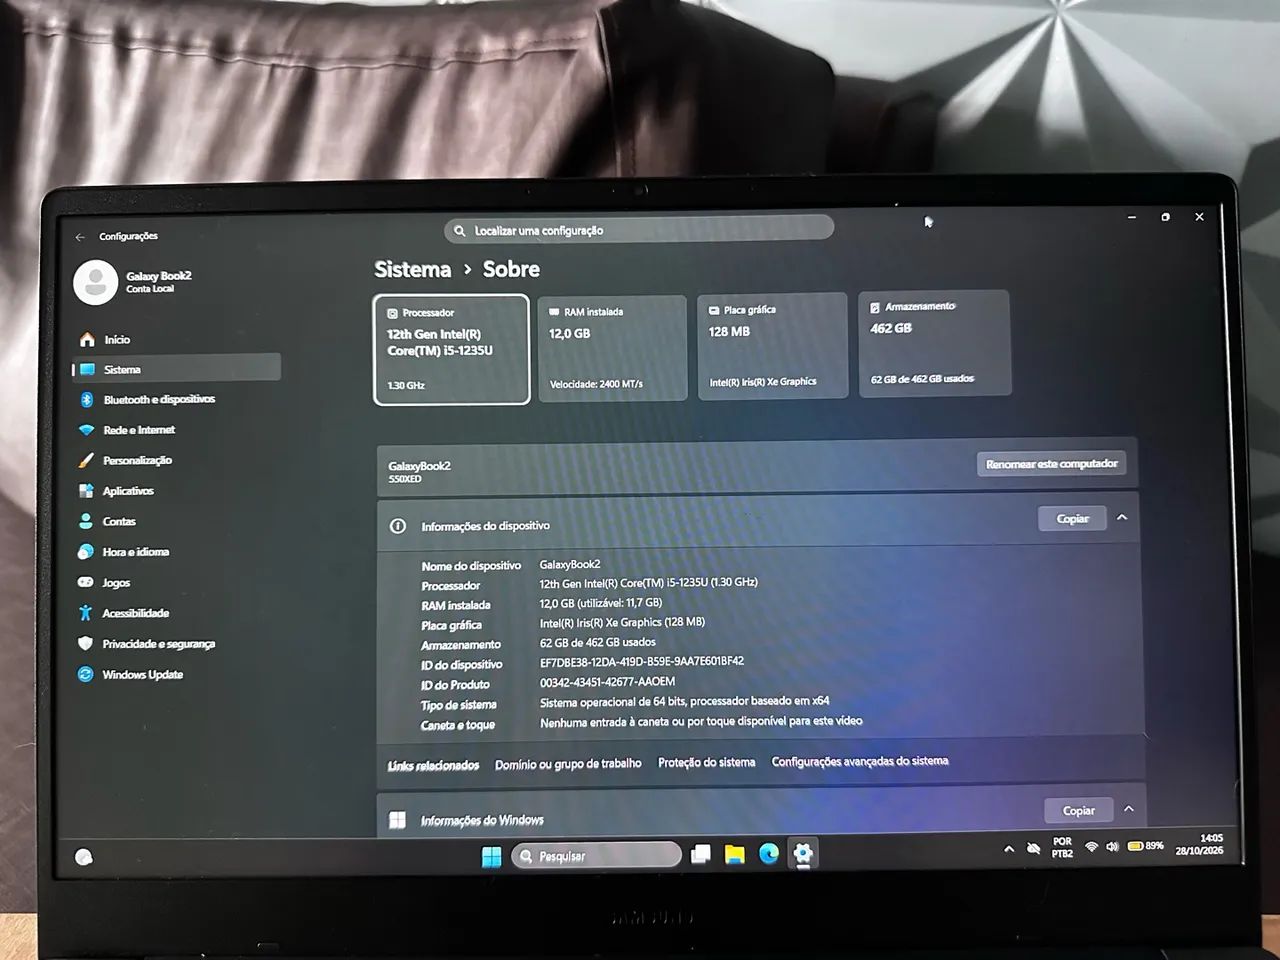Screen dimensions: 1280x960
Task: Click the Jogos controller icon
Action: 86,583
